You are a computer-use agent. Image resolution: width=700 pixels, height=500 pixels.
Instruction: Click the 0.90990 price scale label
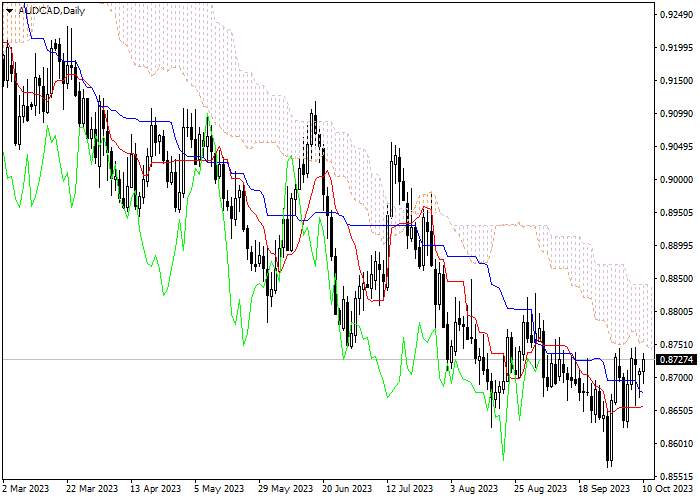674,114
